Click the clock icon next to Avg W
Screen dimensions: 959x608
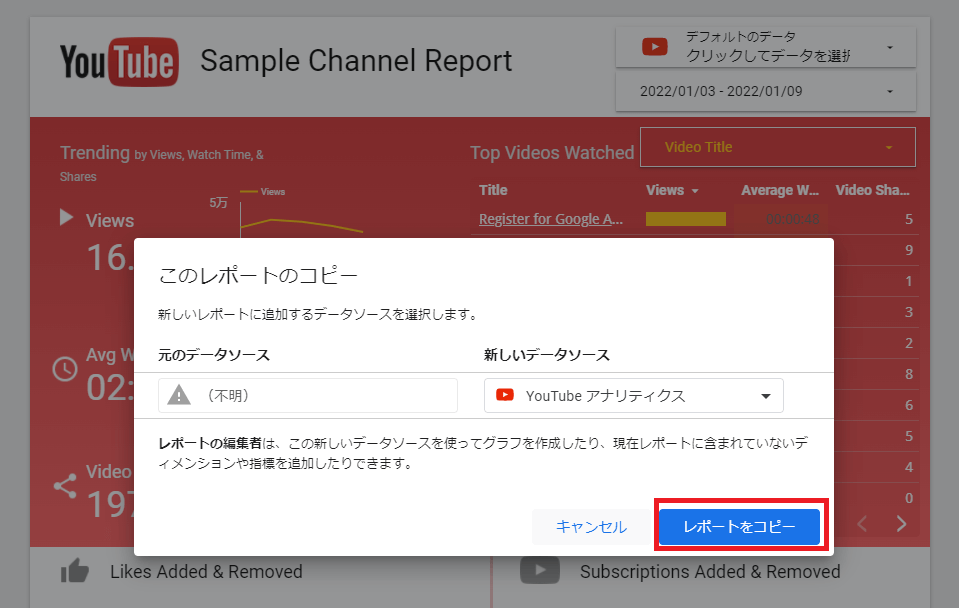[x=65, y=369]
